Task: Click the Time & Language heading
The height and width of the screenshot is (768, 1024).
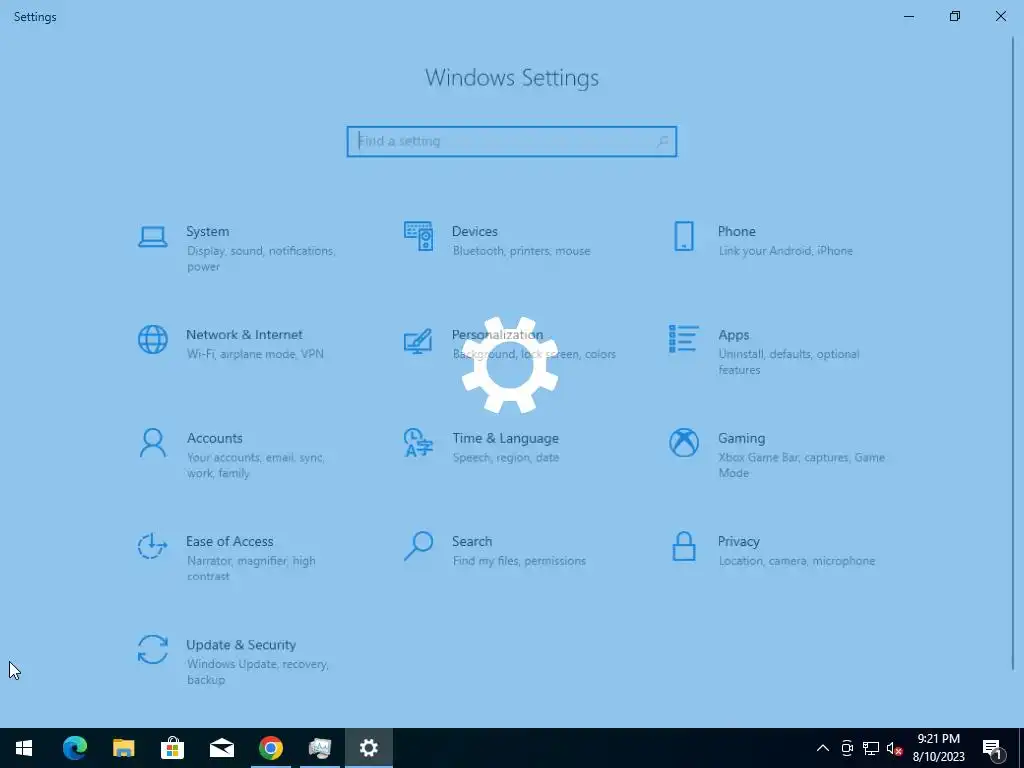Action: click(x=505, y=438)
